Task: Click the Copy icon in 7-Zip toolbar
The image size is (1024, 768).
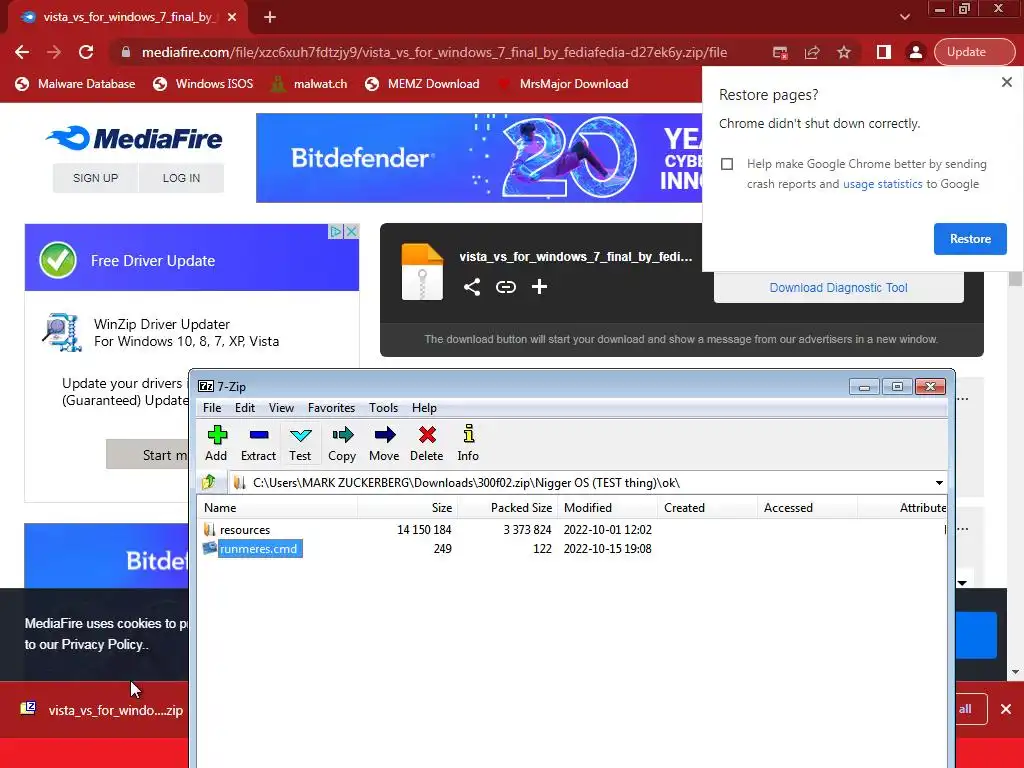Action: (x=342, y=443)
